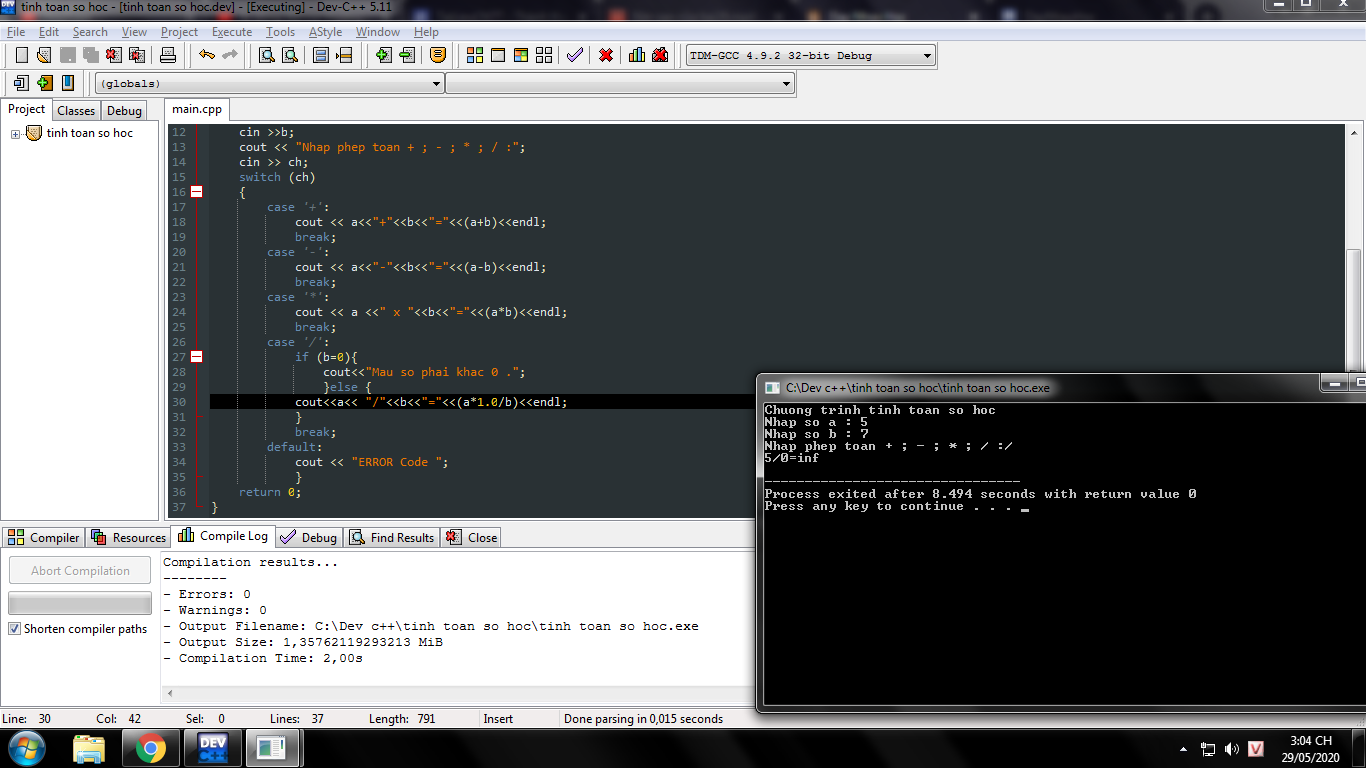Switch to the Classes tab
Screen dimensions: 1366x768
coord(76,111)
